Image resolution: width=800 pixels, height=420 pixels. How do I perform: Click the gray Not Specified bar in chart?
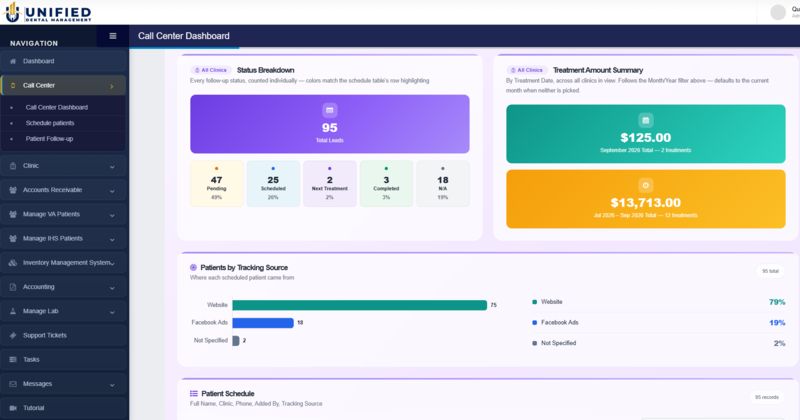pos(236,340)
